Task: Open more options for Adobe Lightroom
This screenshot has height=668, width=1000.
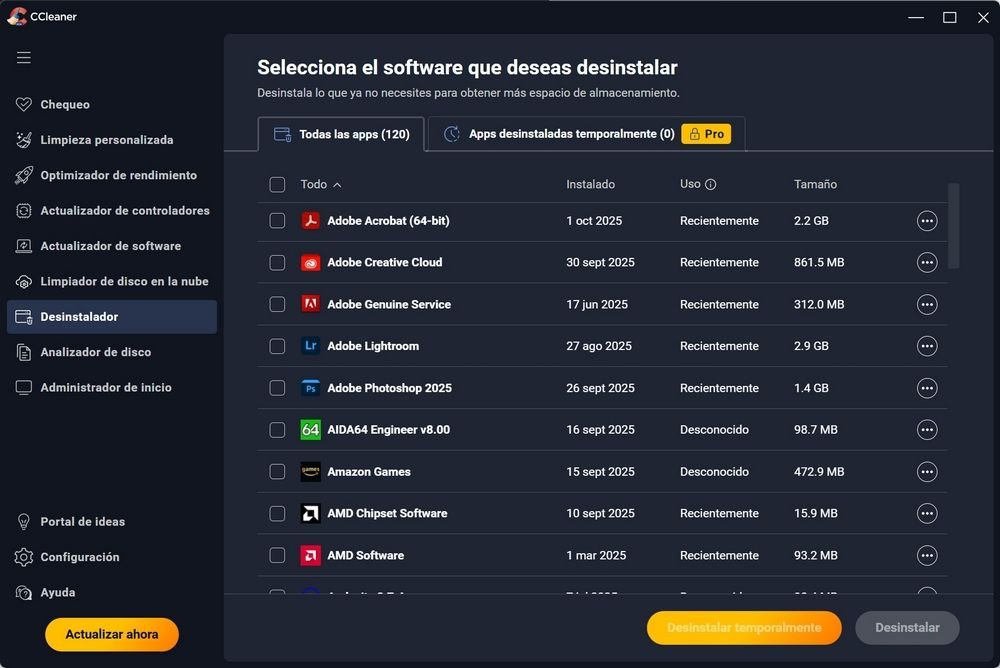Action: [x=927, y=346]
